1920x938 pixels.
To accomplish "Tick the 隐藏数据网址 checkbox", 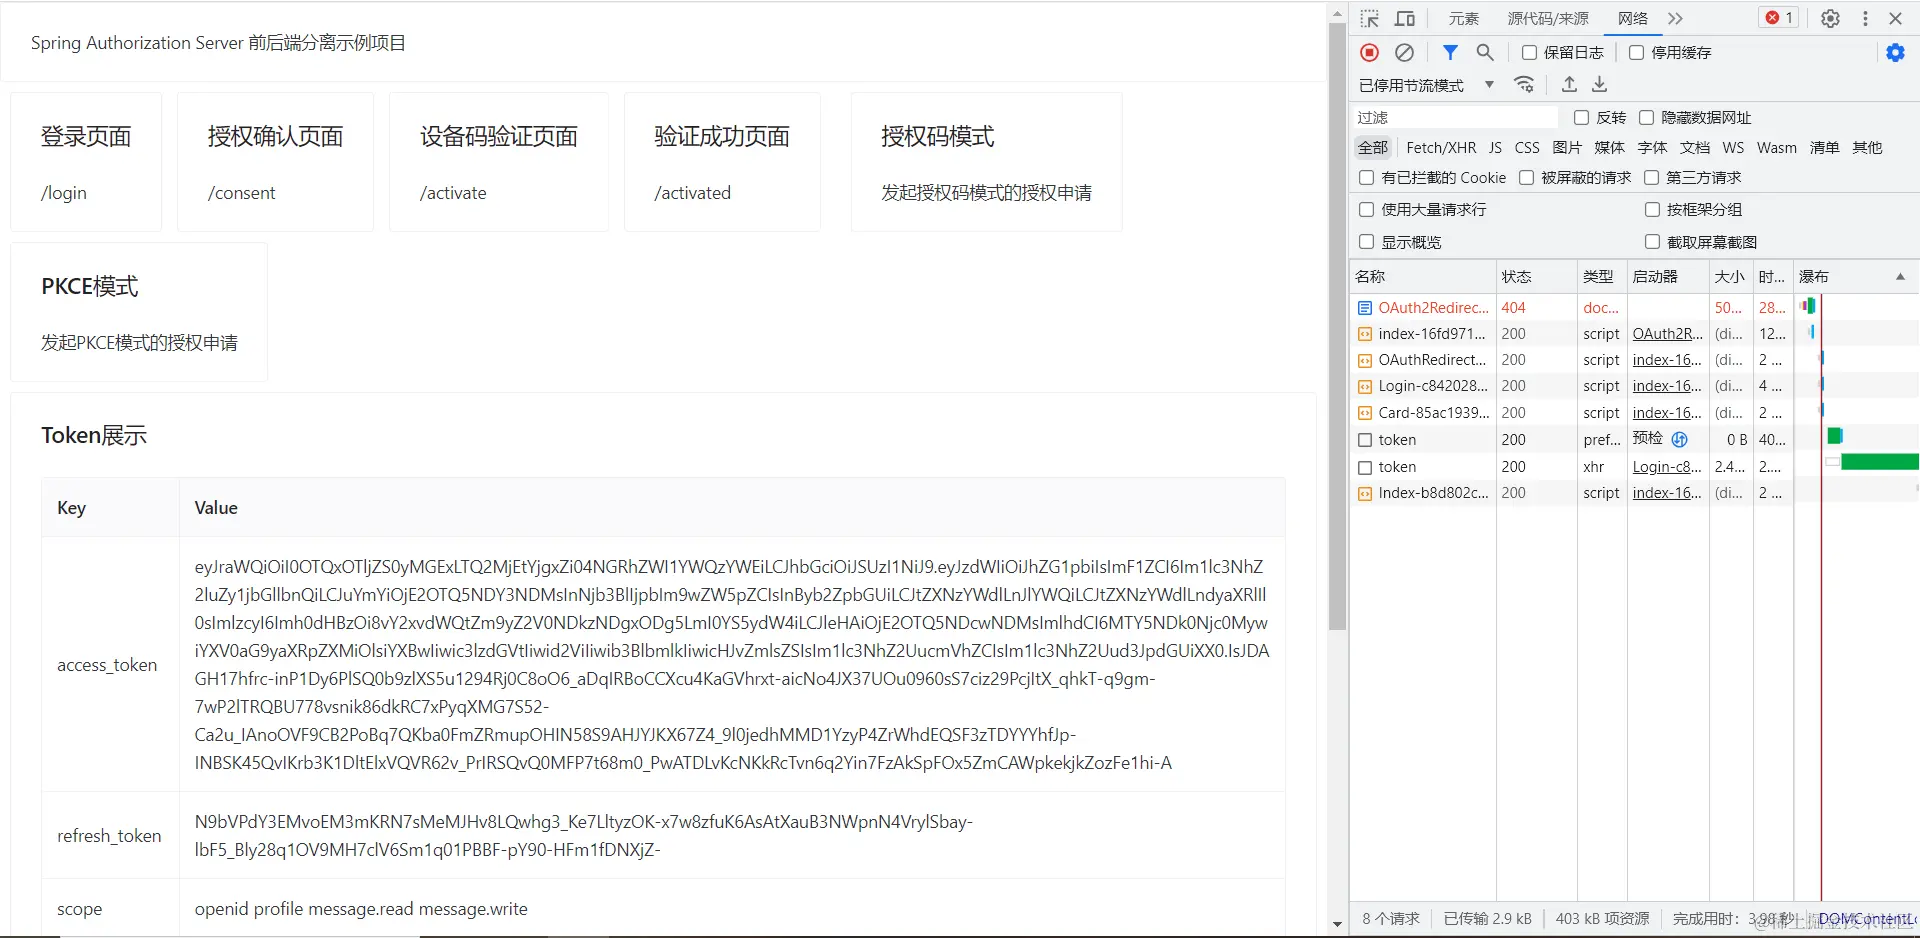I will pos(1647,117).
